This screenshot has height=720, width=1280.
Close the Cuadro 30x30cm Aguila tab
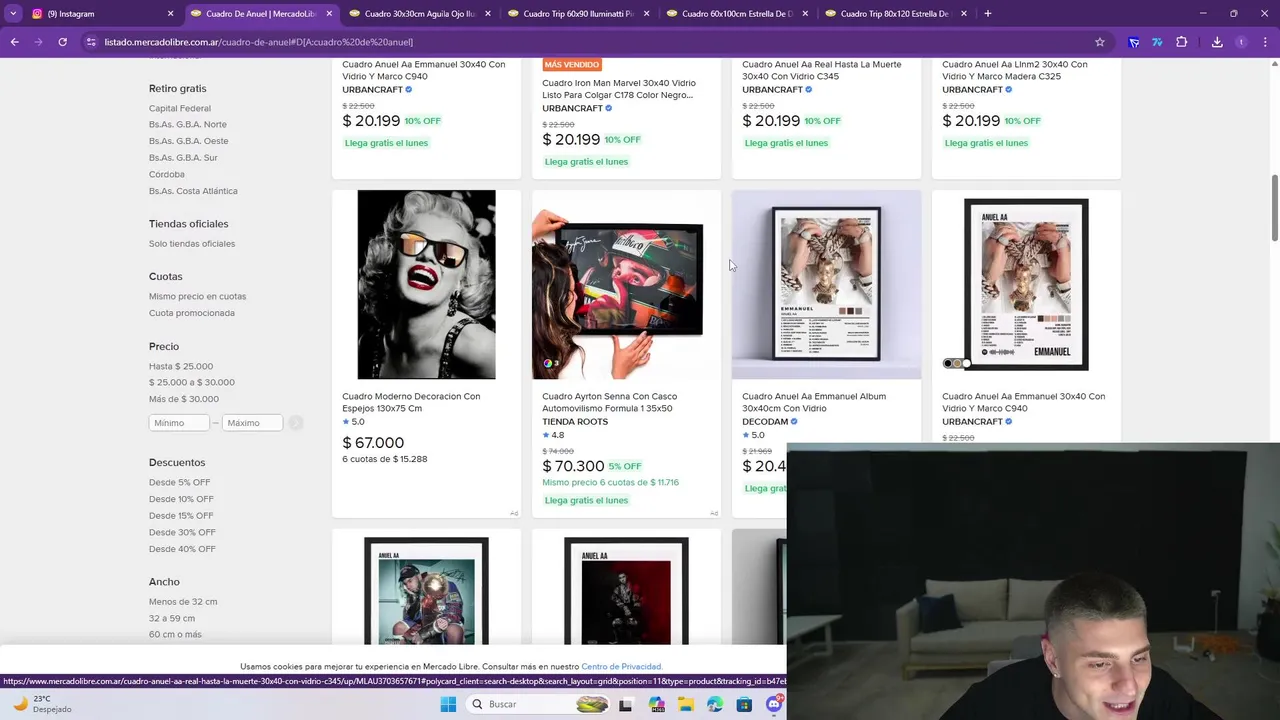pyautogui.click(x=488, y=14)
